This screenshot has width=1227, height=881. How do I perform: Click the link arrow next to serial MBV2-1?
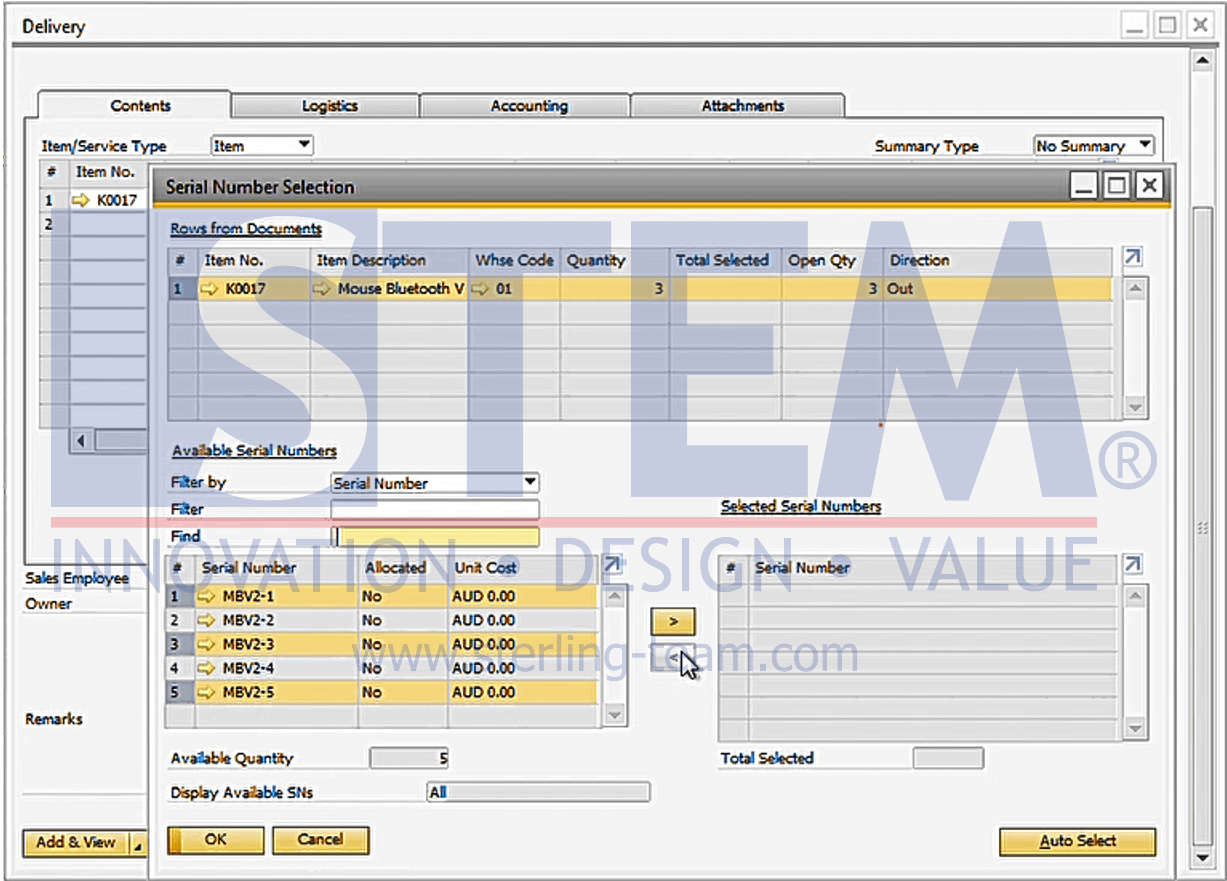(207, 596)
